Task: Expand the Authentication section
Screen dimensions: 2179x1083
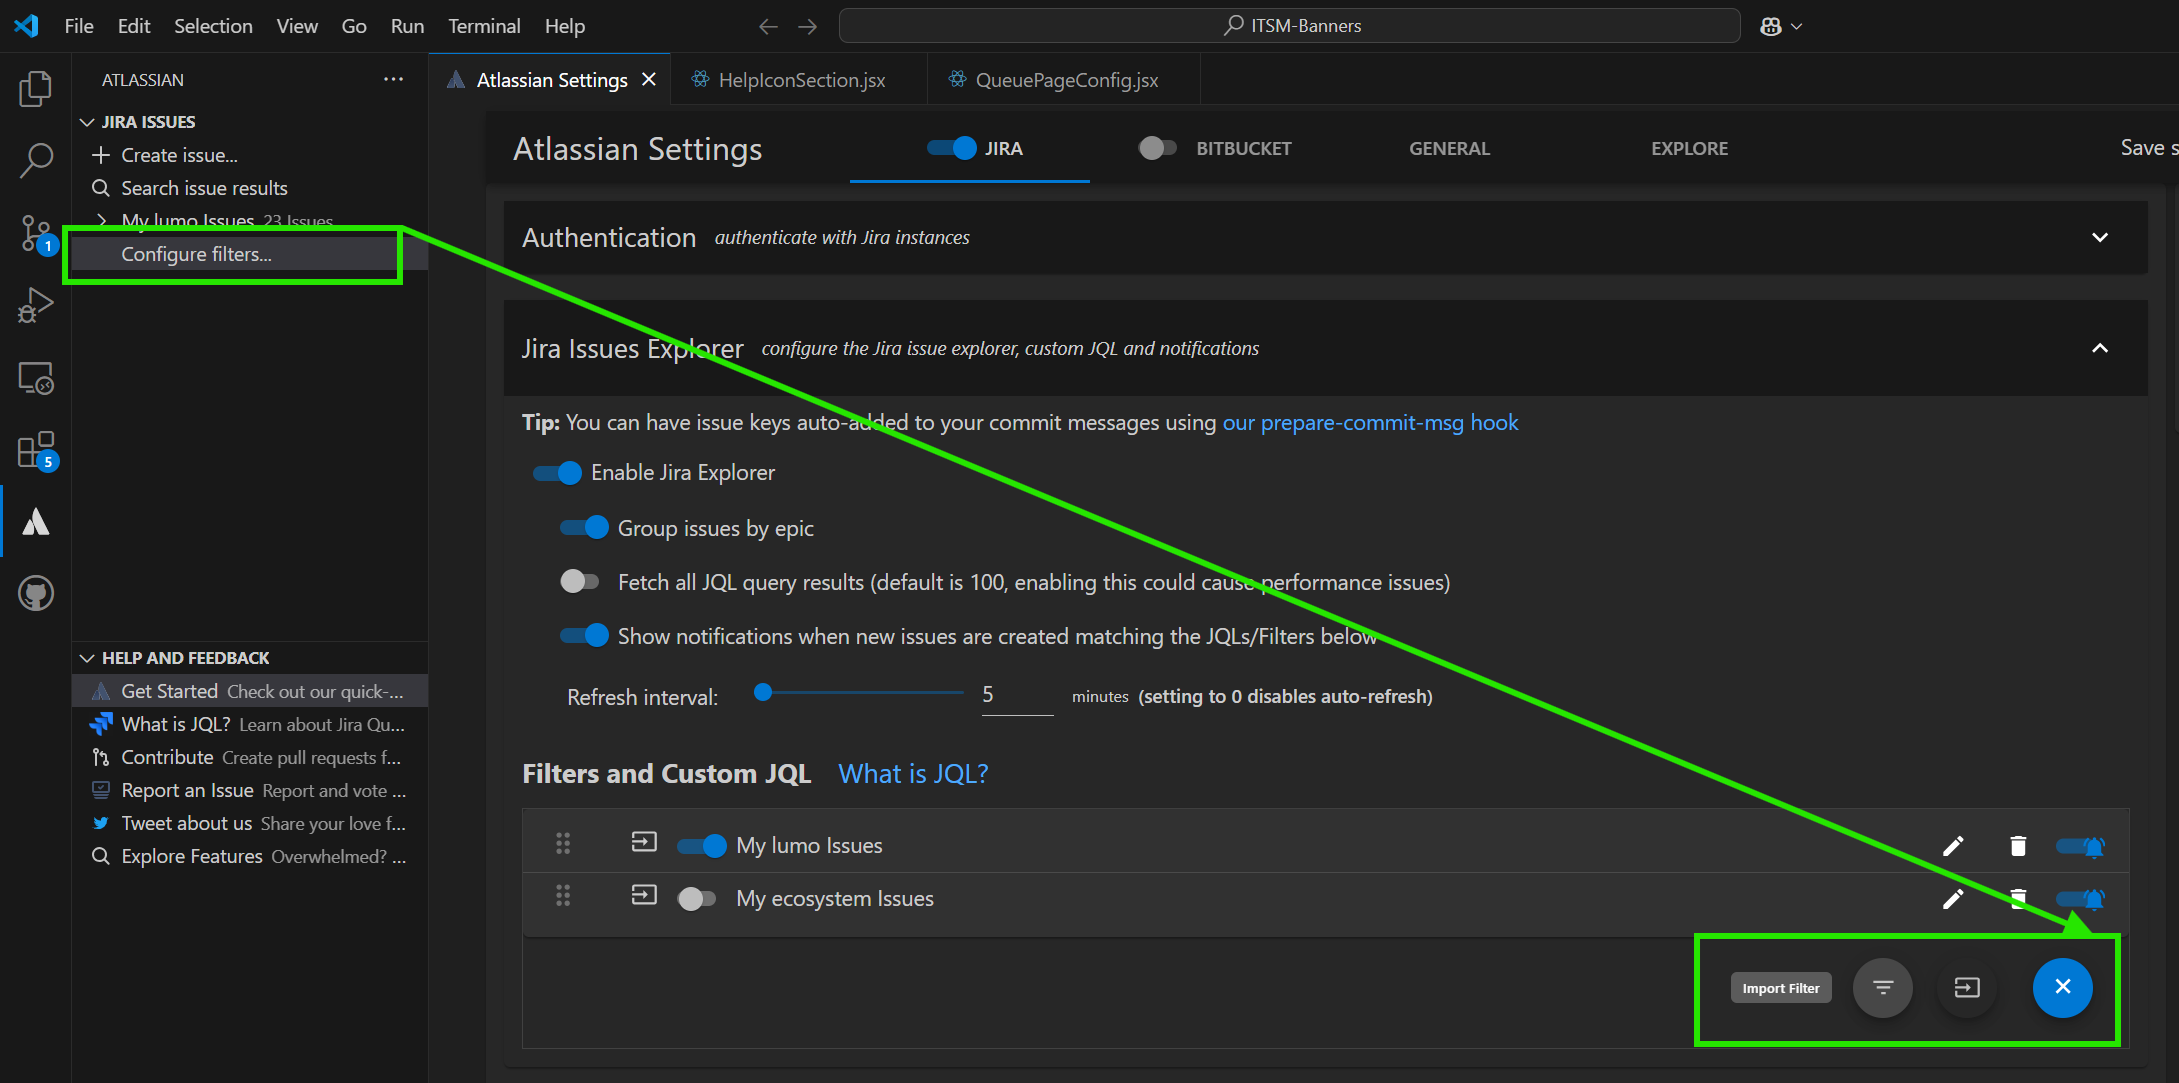Action: coord(2100,238)
